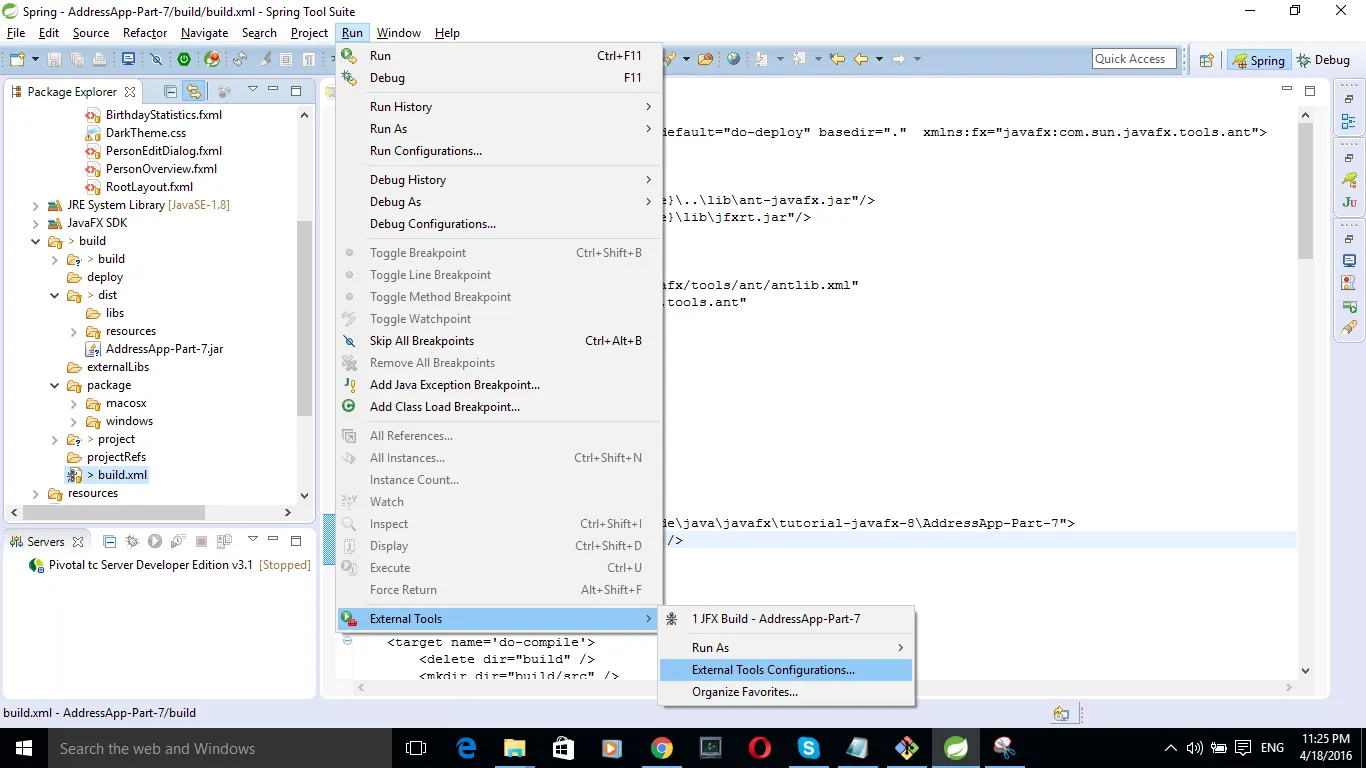Toggle Skip All Breakpoints in the toolbar
The height and width of the screenshot is (768, 1366).
click(157, 60)
